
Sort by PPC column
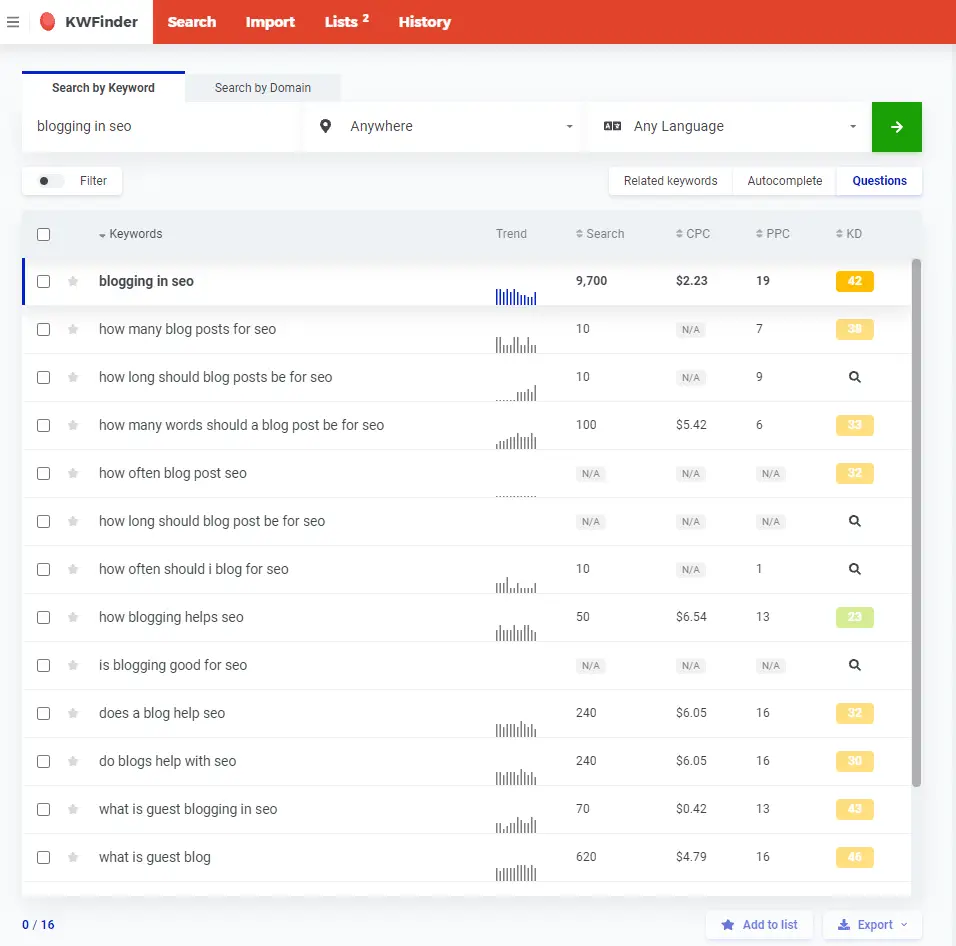(x=772, y=234)
